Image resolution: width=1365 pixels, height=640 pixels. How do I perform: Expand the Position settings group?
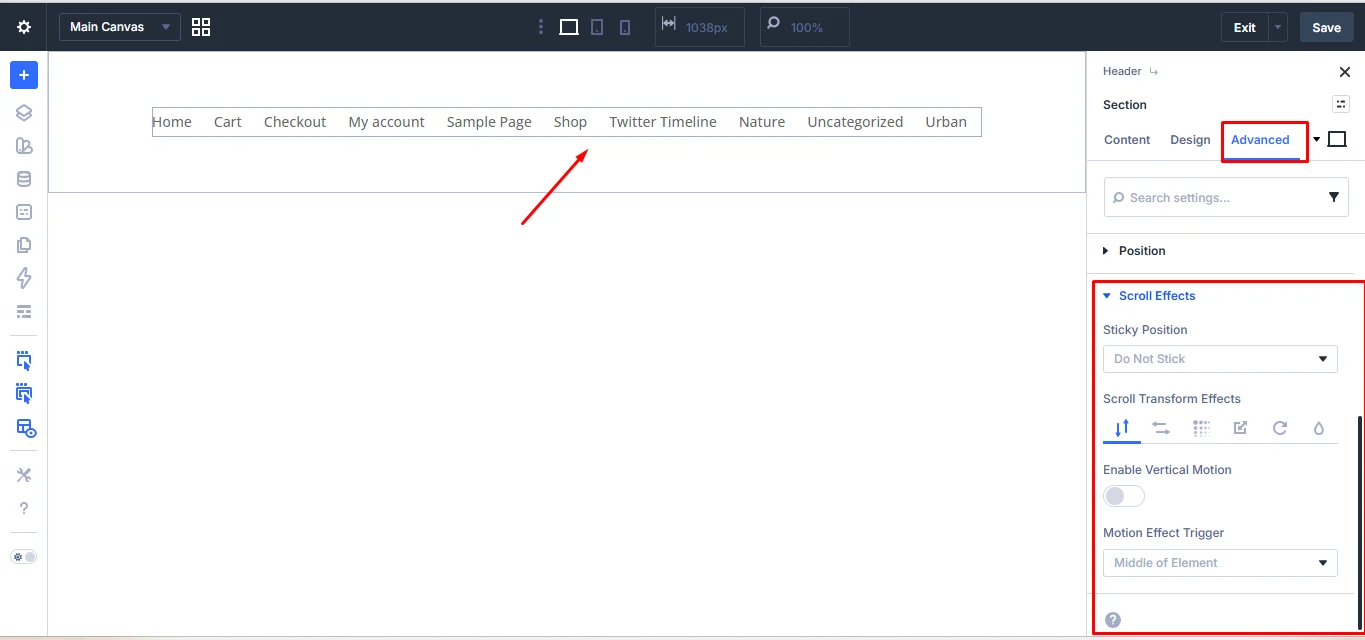click(1142, 251)
